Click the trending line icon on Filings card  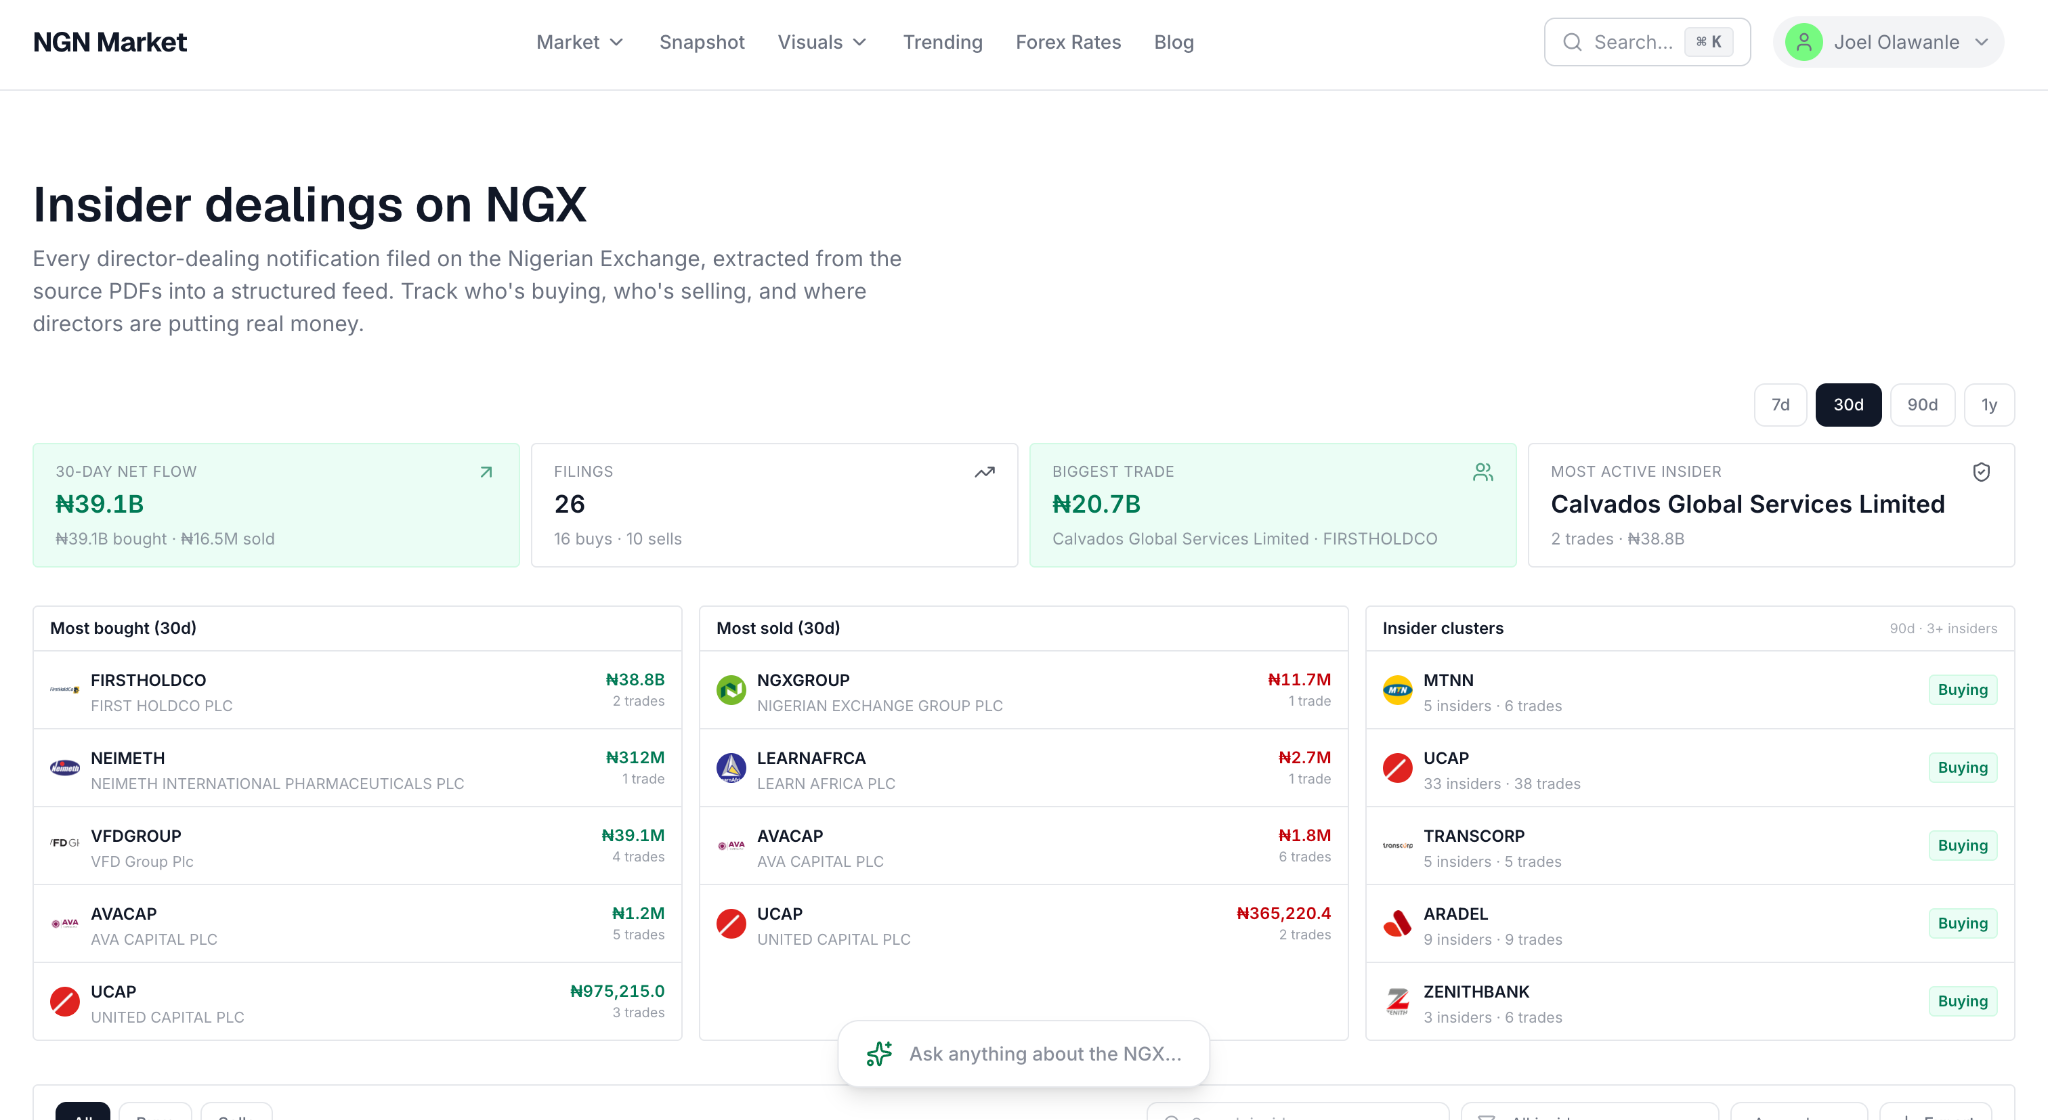pyautogui.click(x=985, y=472)
